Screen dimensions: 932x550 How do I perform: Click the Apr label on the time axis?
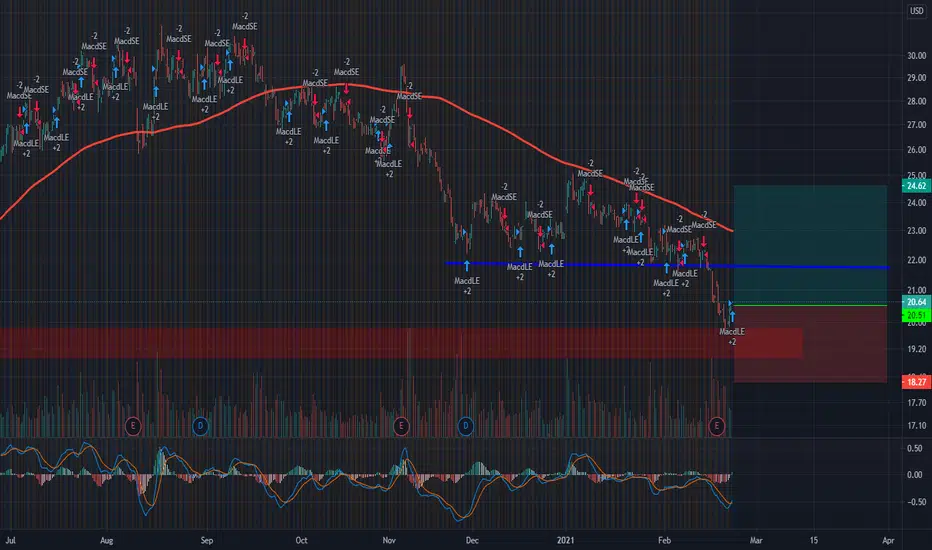coord(888,540)
